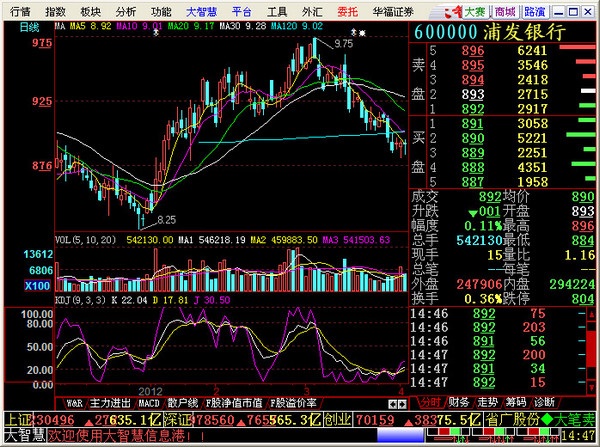Open the 指数 menu
Screen dimensions: 600x447
pyautogui.click(x=56, y=11)
